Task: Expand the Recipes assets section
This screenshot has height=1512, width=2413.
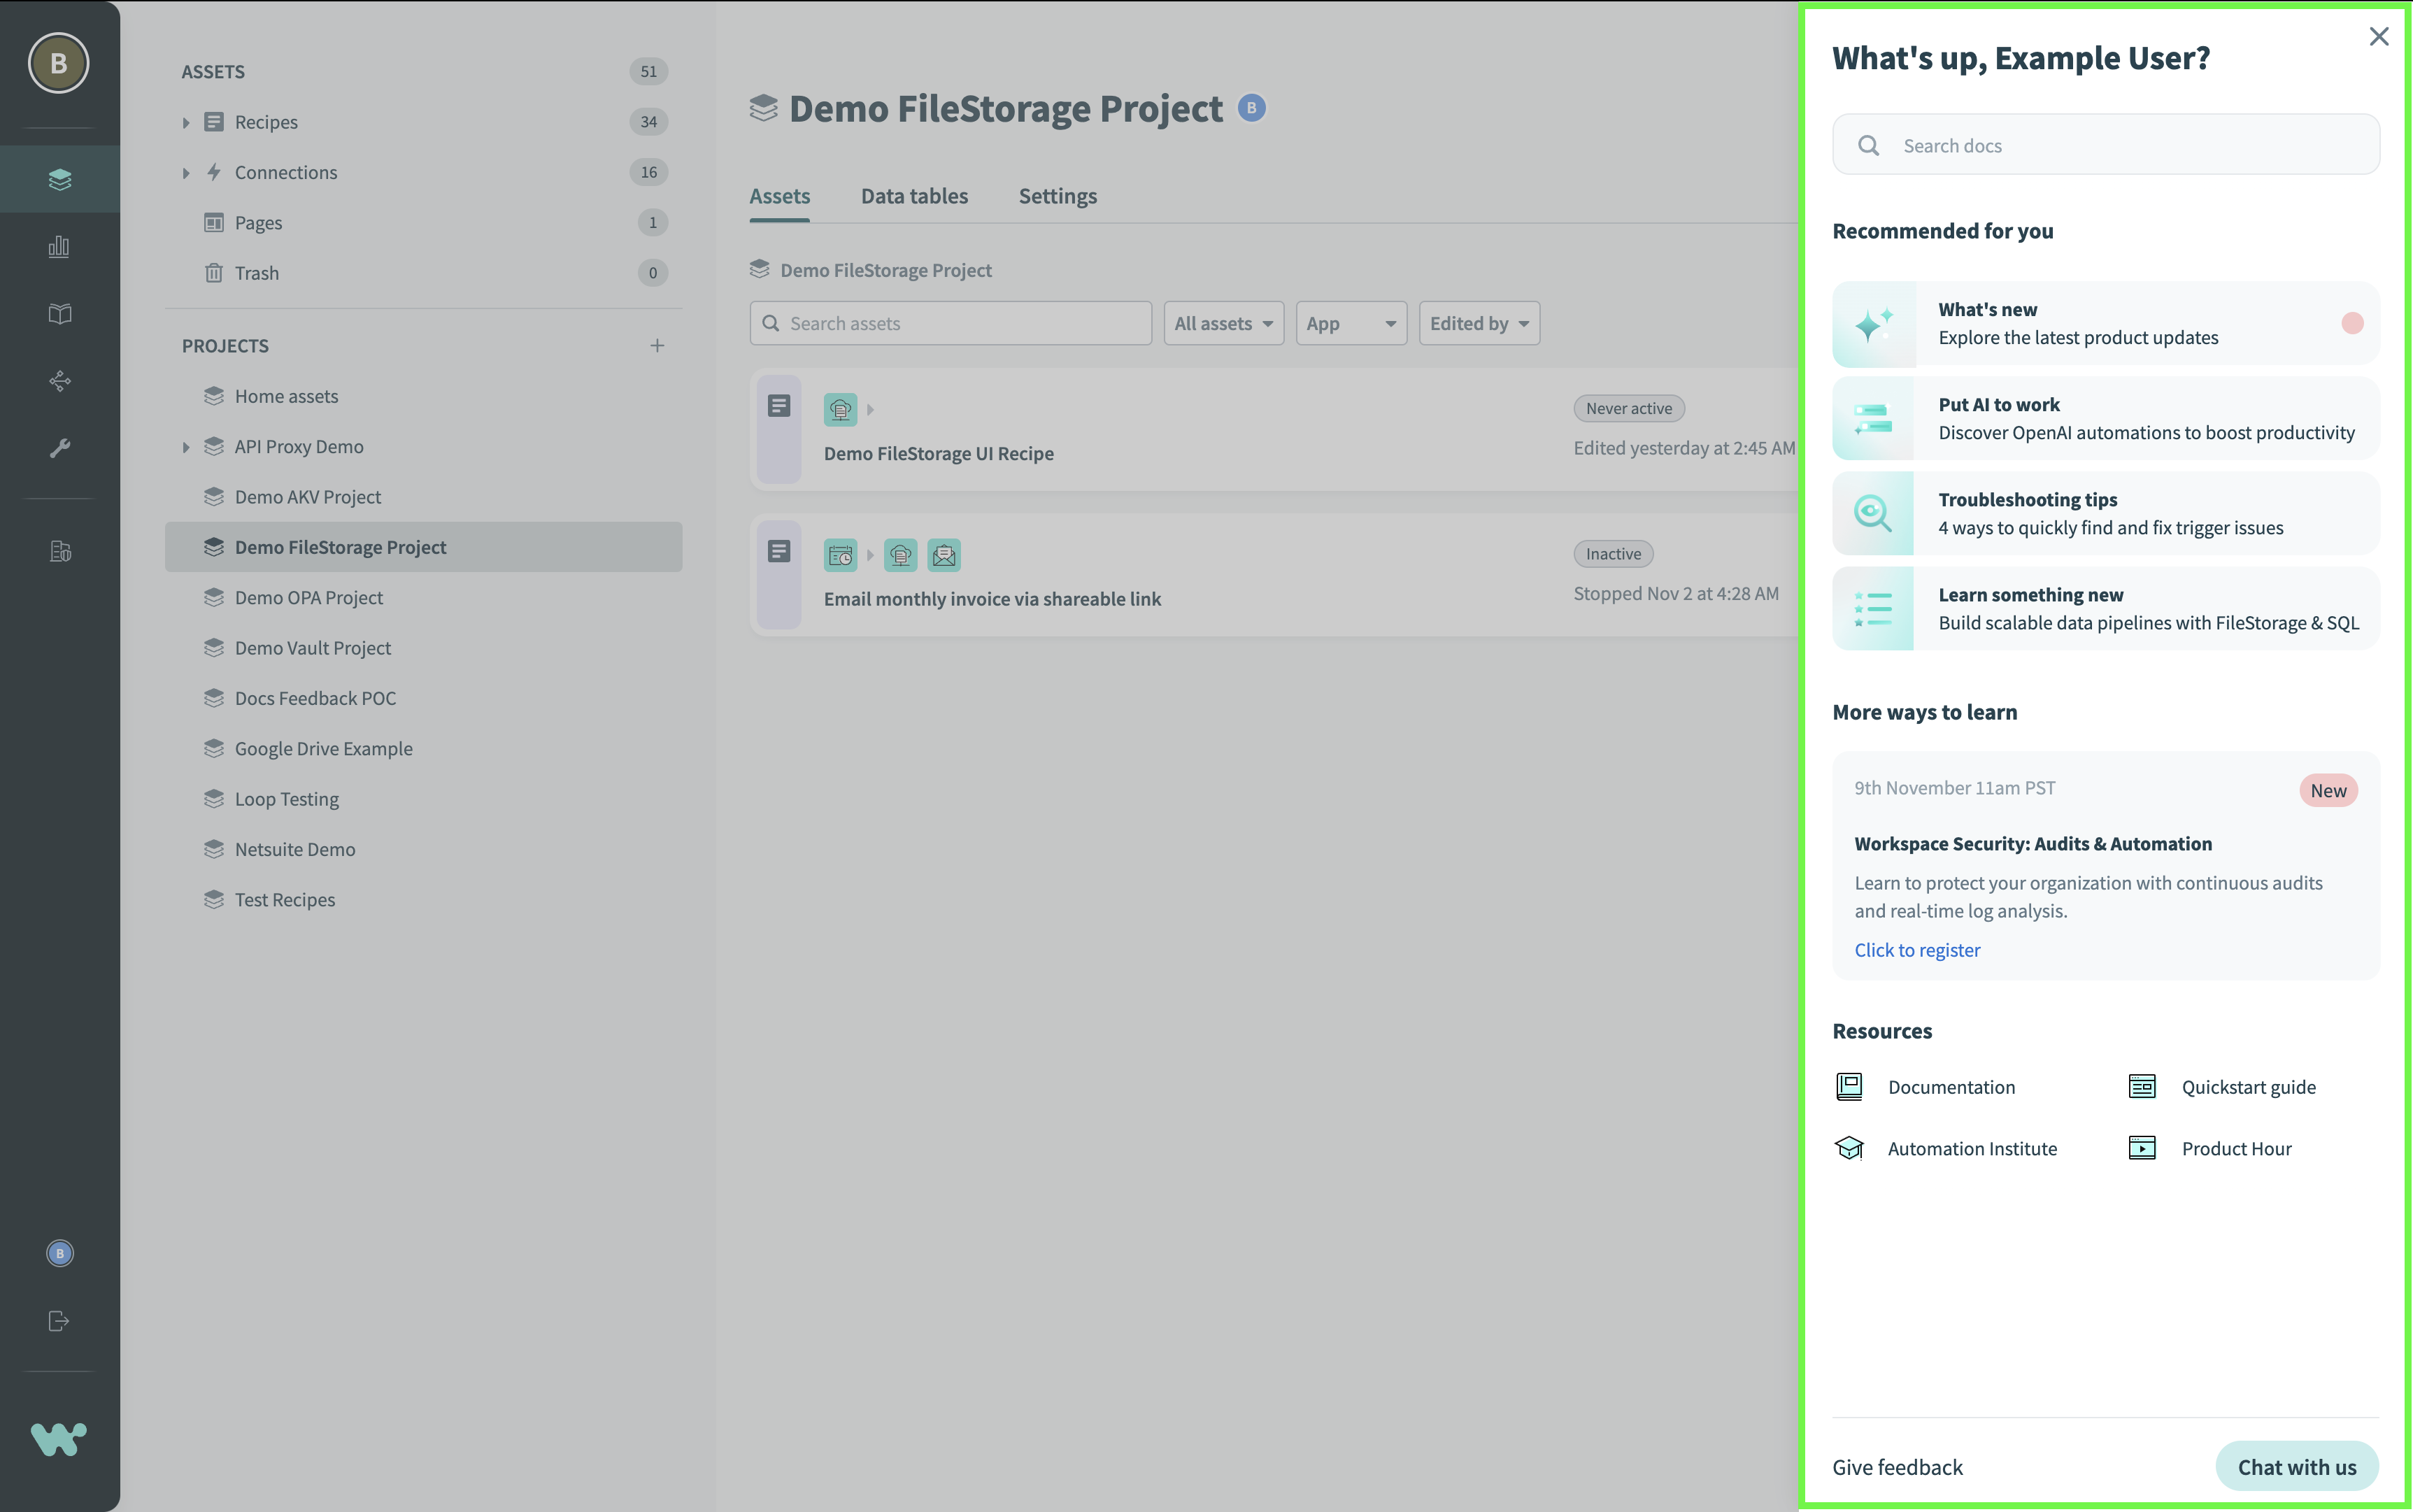Action: pyautogui.click(x=188, y=122)
